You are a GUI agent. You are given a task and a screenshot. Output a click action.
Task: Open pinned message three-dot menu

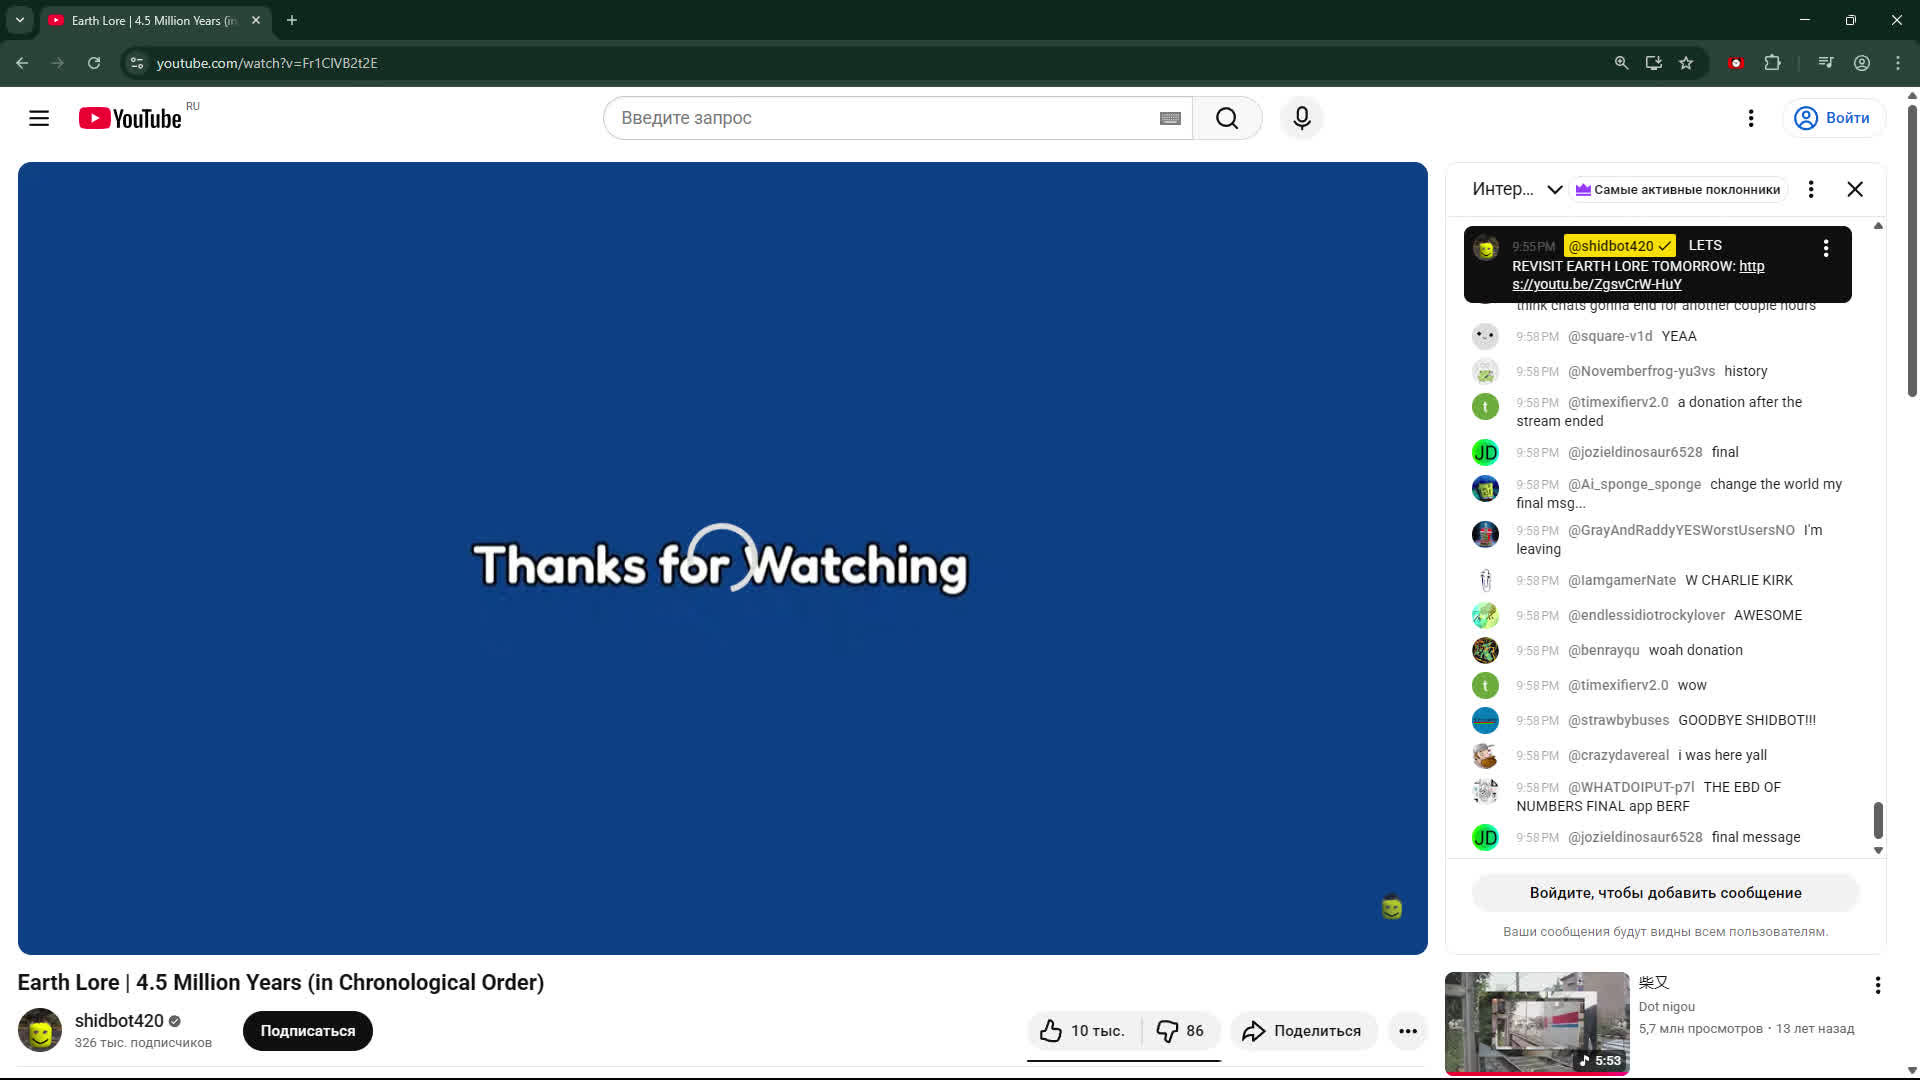coord(1825,248)
